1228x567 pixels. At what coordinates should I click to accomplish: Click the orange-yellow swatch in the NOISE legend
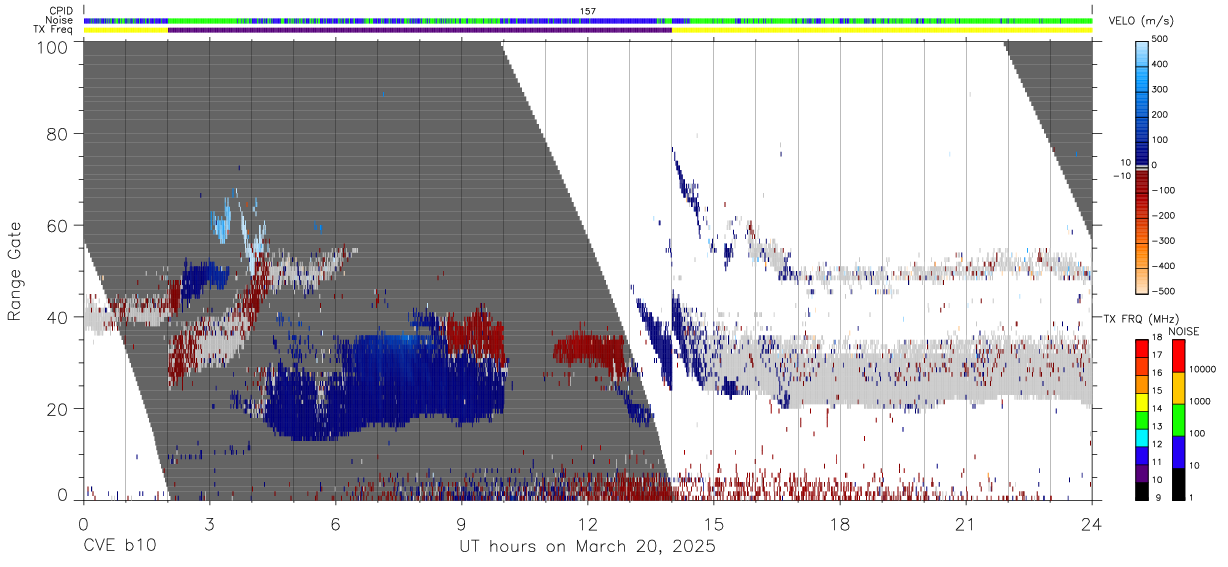point(1177,388)
